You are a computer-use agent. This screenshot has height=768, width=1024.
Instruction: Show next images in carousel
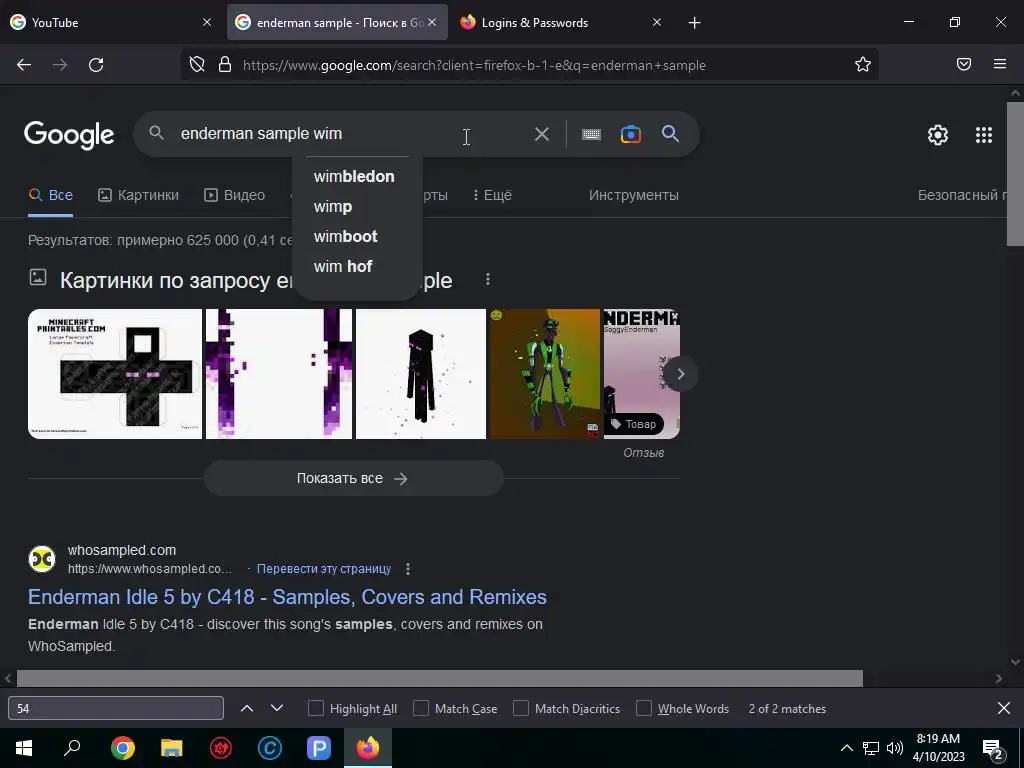pos(680,374)
